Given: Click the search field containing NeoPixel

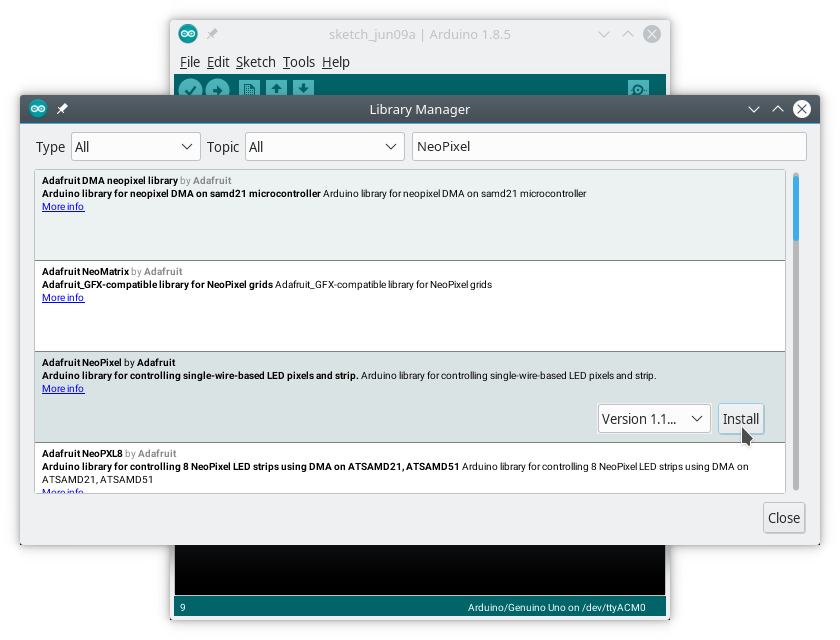Looking at the screenshot, I should (609, 147).
